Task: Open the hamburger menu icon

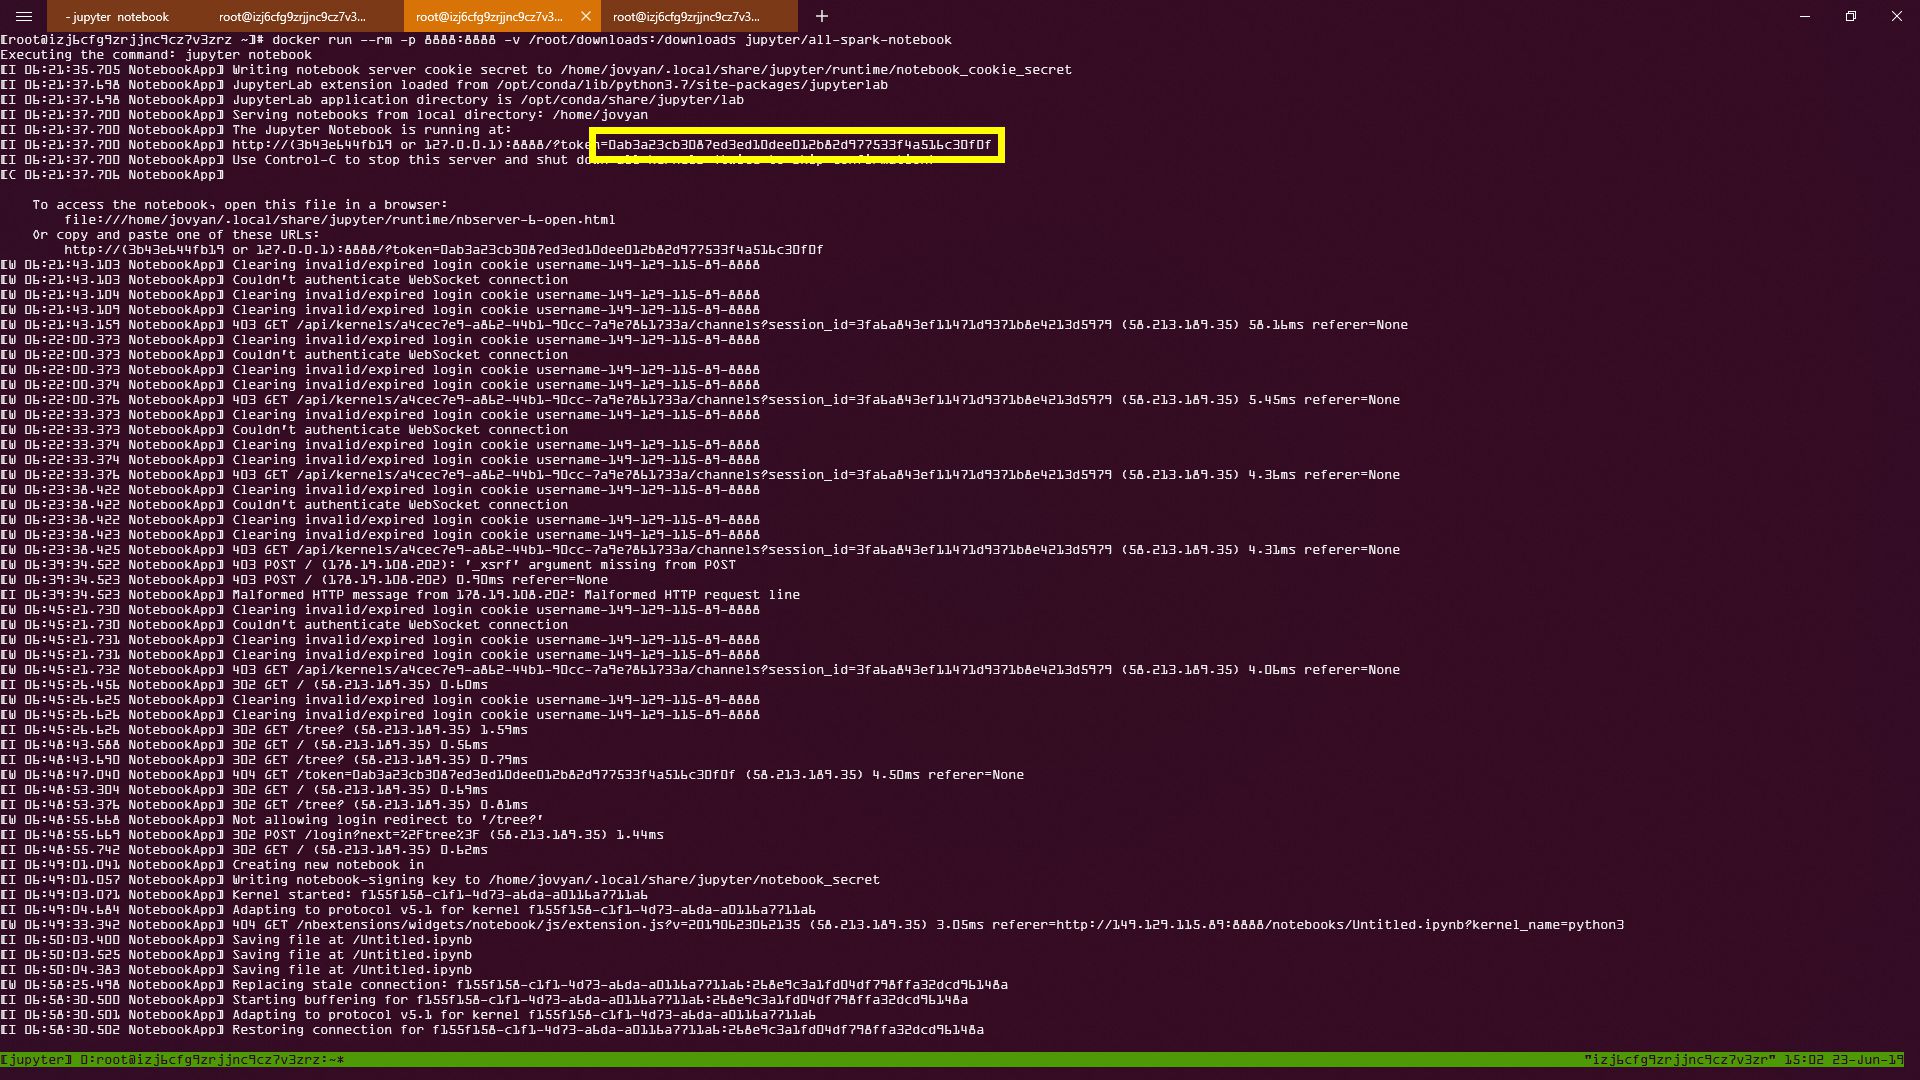Action: 24,16
